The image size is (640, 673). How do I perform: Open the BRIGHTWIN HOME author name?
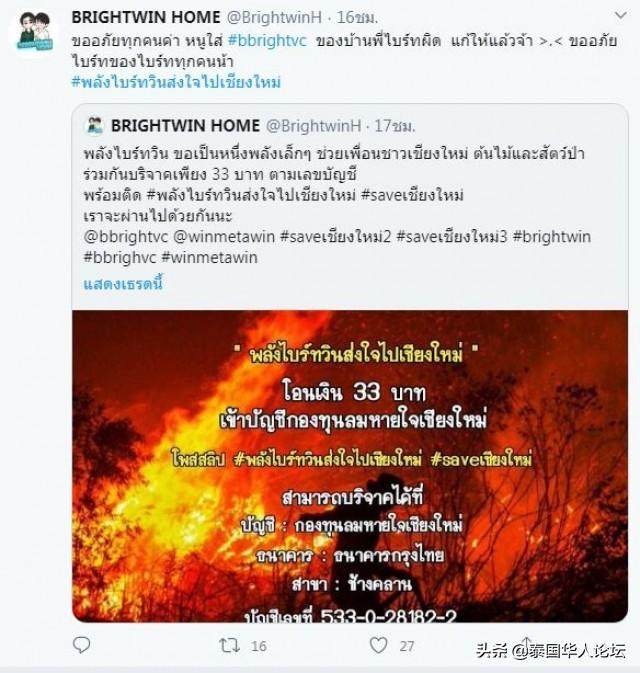(146, 17)
